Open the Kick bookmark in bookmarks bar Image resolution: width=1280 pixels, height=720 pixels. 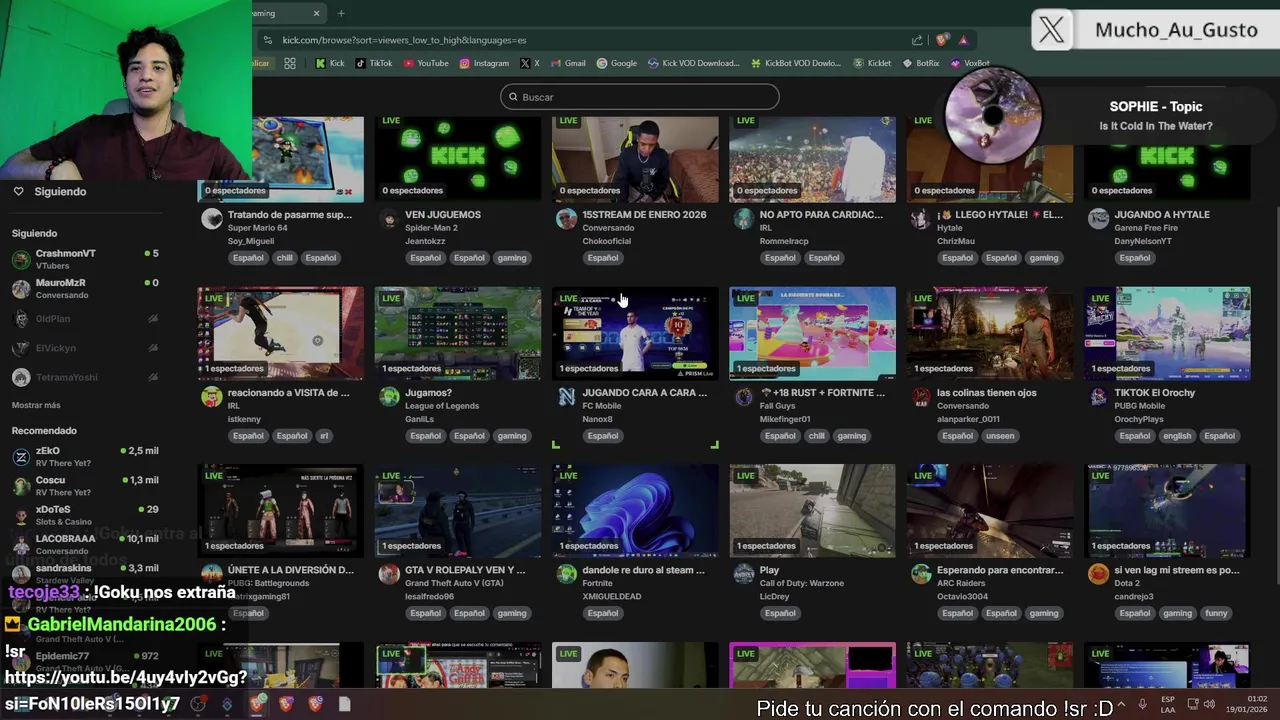[x=329, y=63]
